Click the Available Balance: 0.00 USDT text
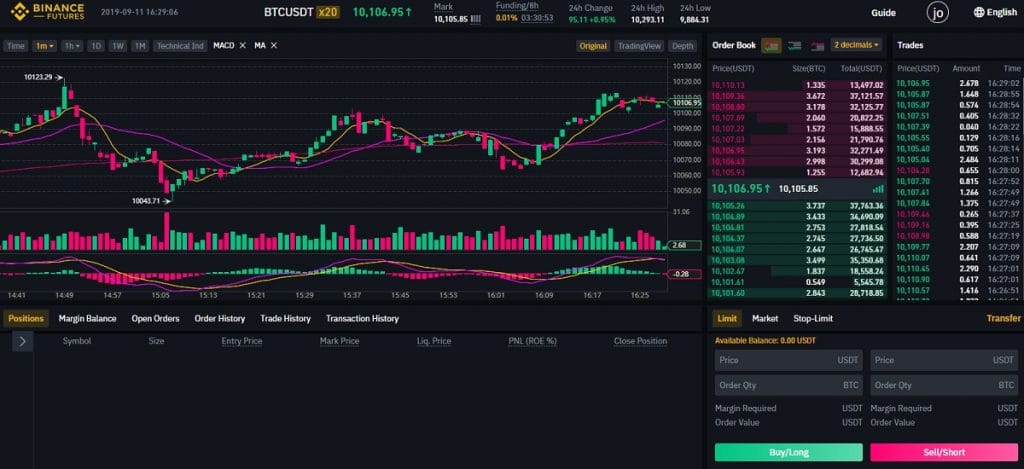Image resolution: width=1024 pixels, height=469 pixels. 765,341
